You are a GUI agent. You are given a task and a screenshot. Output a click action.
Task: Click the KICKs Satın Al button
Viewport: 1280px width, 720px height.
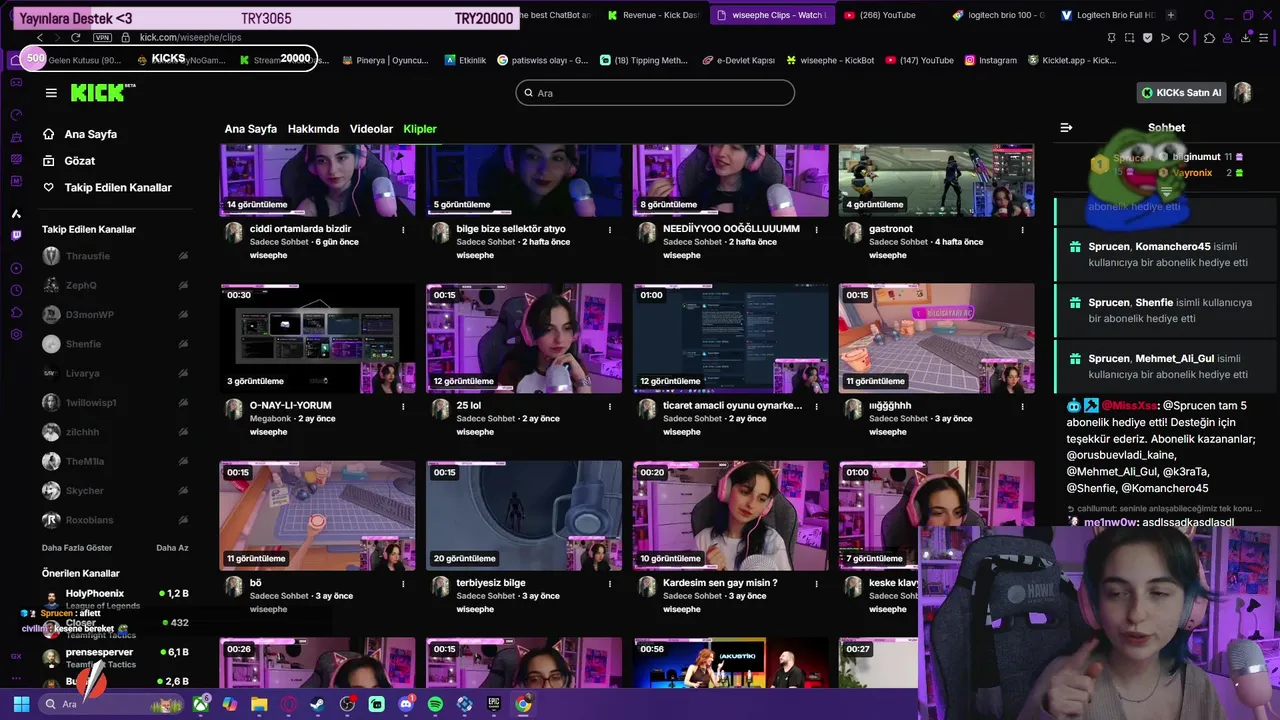click(1183, 93)
